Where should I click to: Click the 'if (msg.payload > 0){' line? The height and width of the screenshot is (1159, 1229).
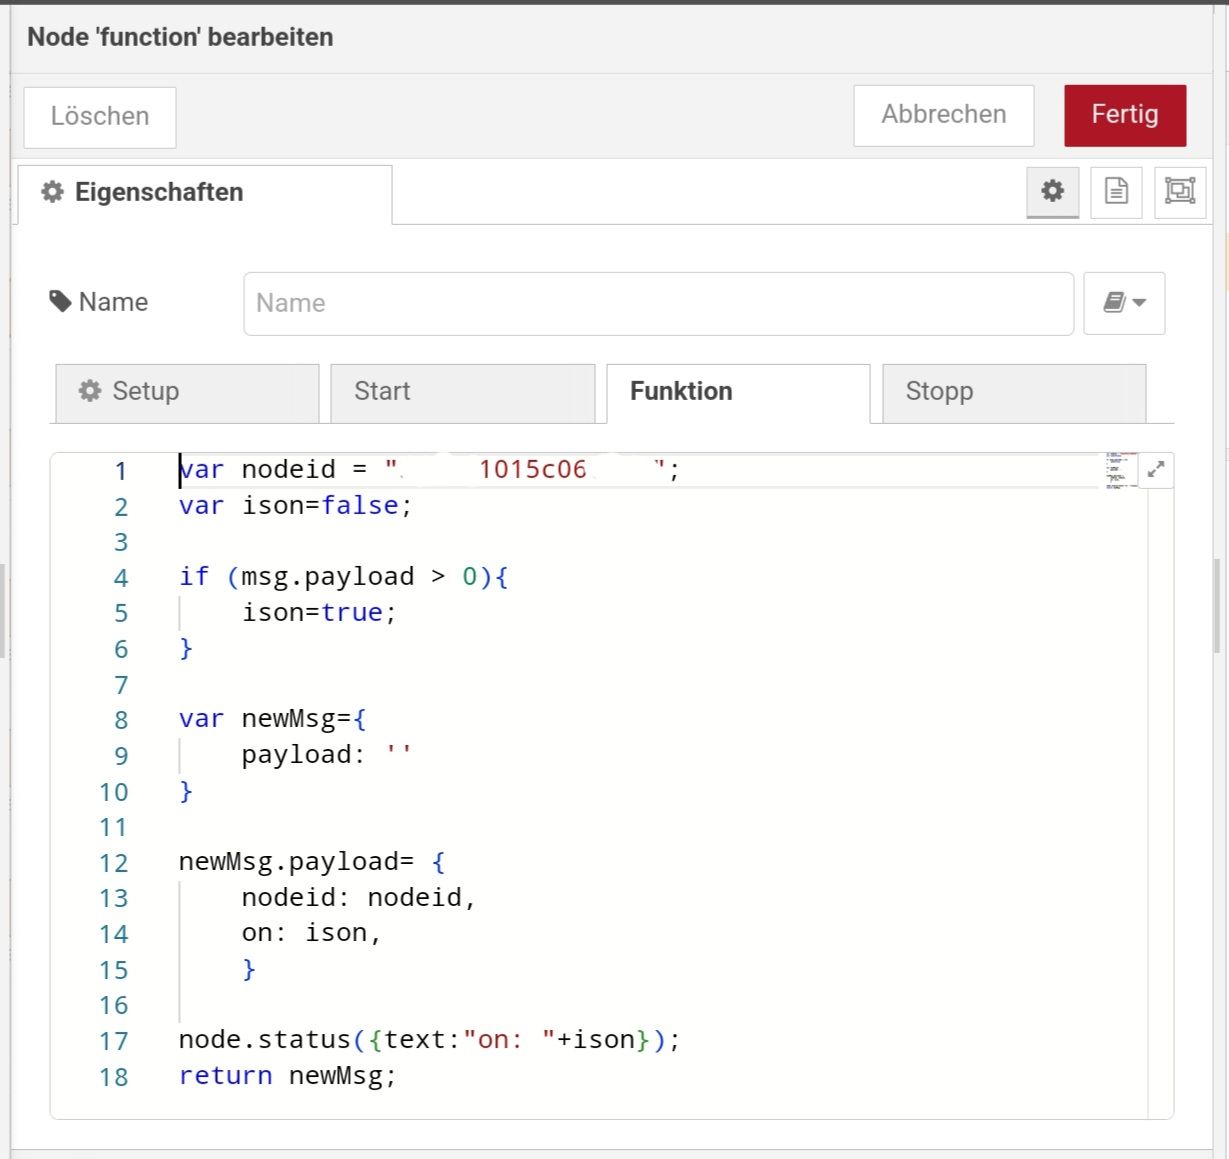pyautogui.click(x=344, y=576)
